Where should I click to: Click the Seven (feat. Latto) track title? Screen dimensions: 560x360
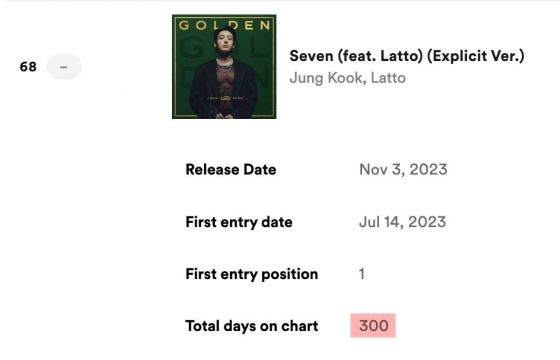point(406,56)
